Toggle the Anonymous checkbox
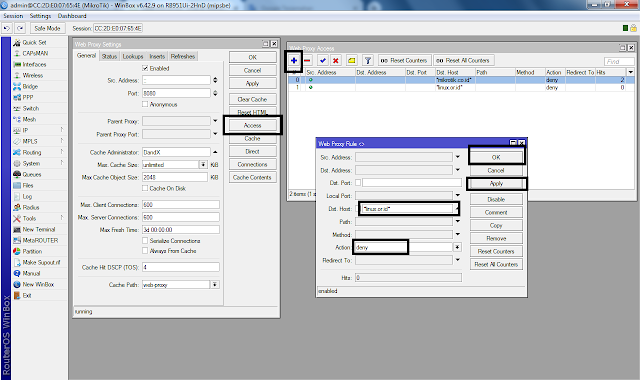The width and height of the screenshot is (640, 380). tap(145, 104)
